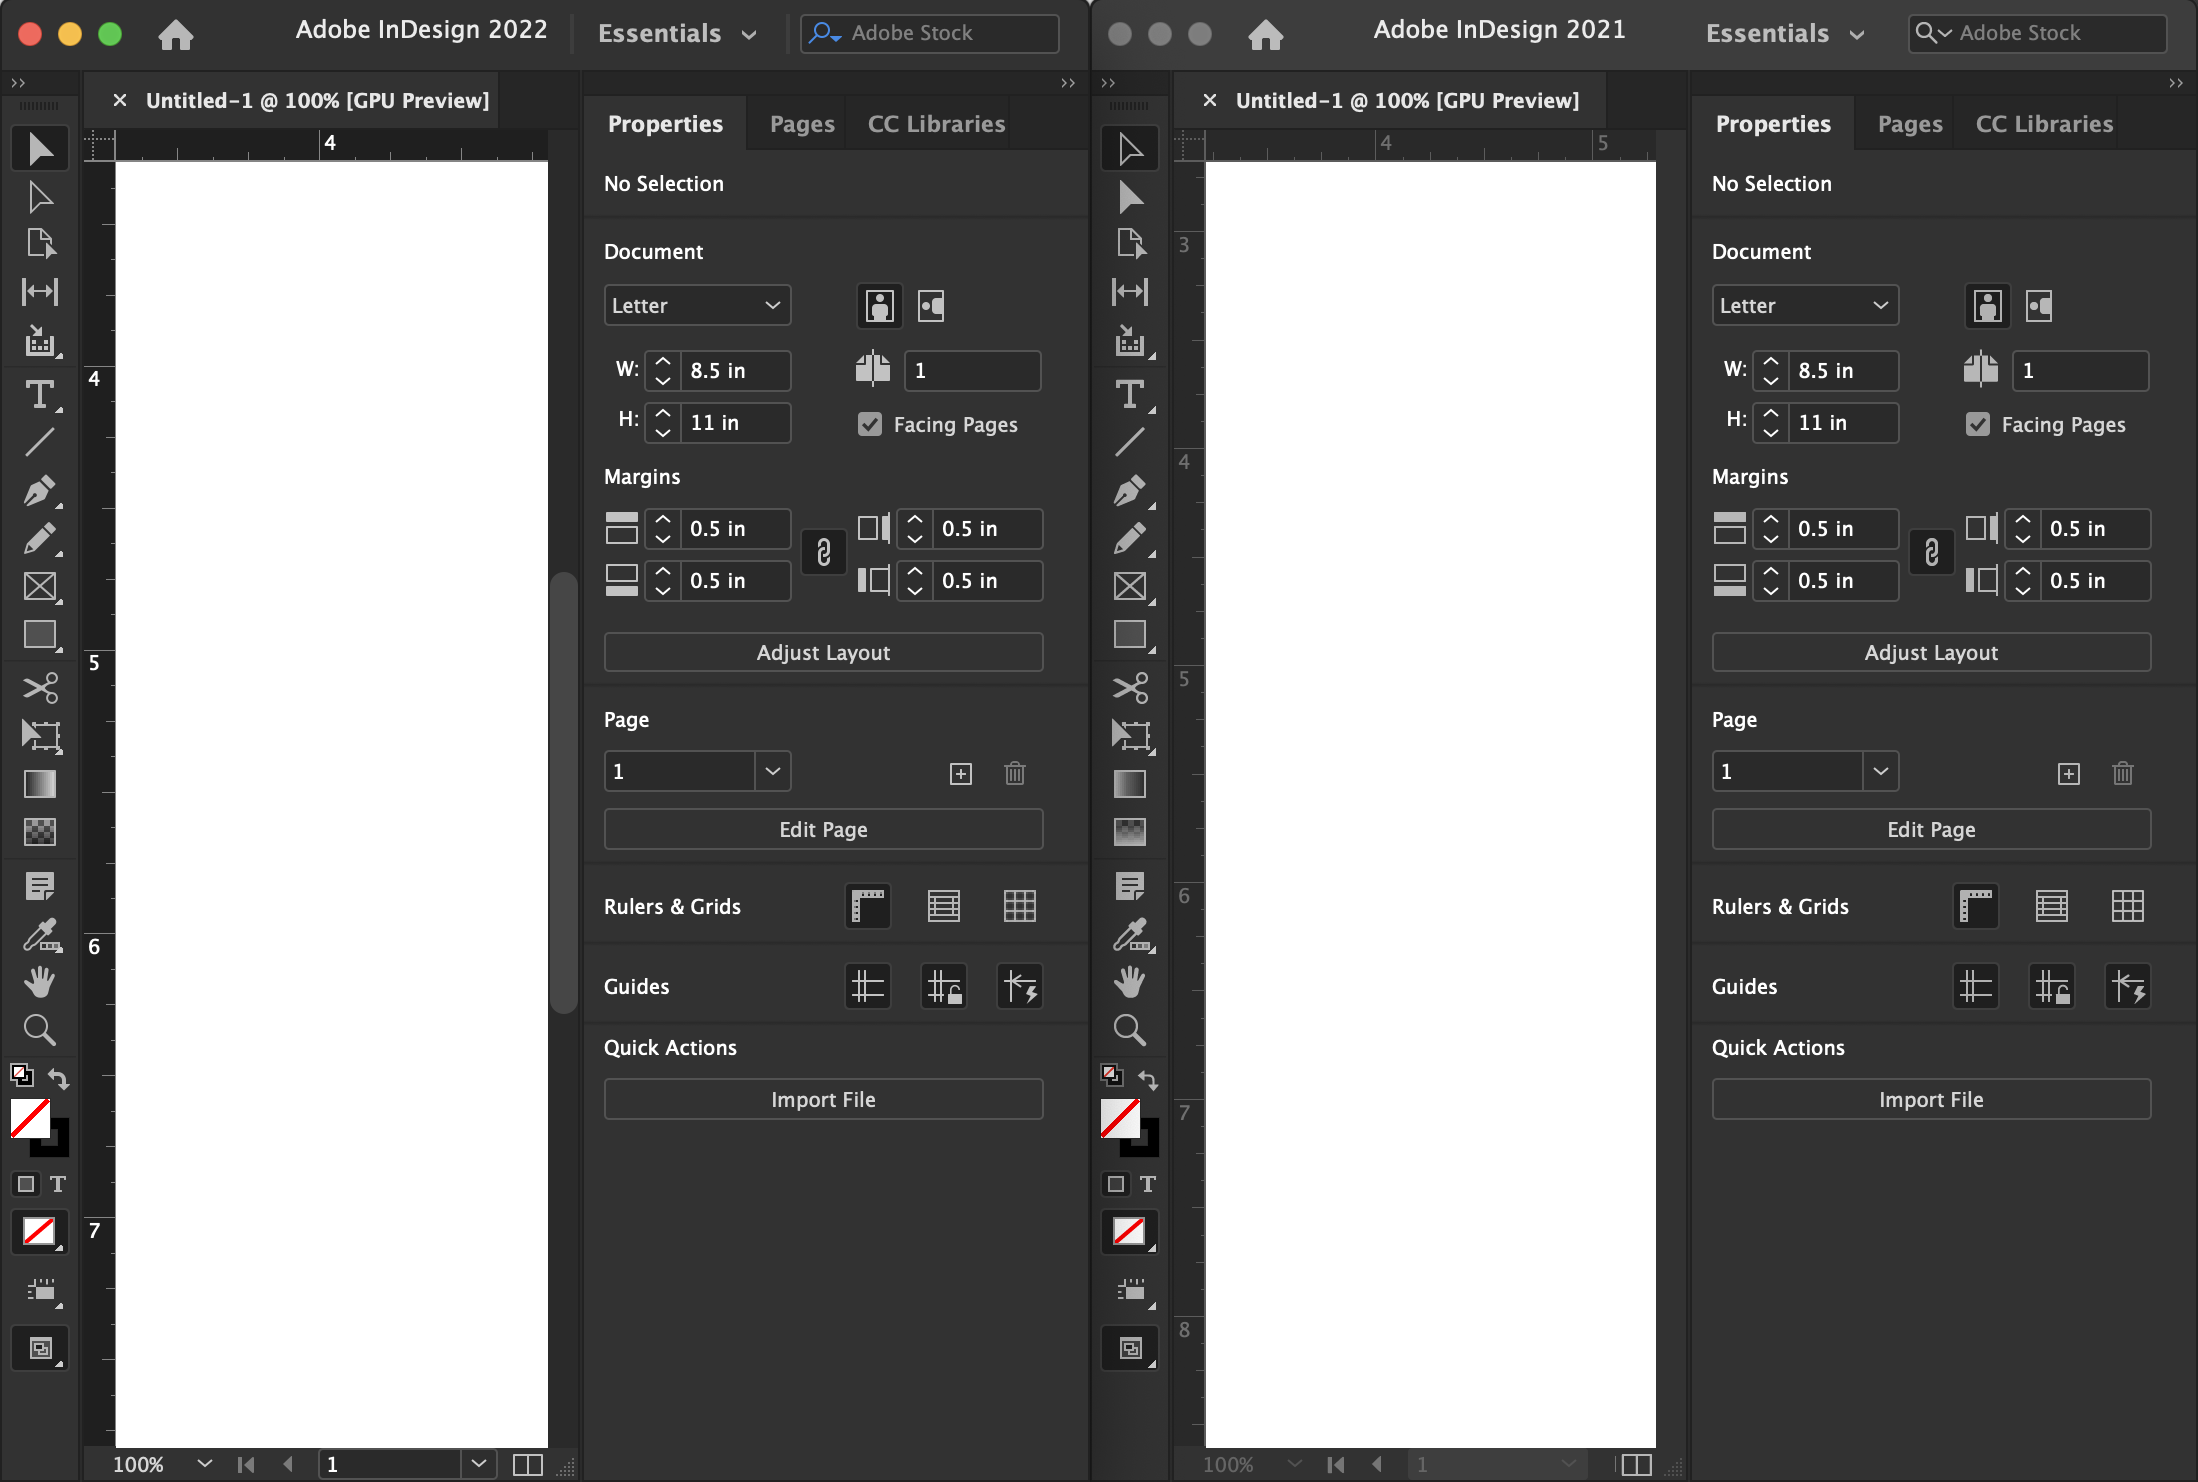Click the add new page icon

tap(959, 772)
